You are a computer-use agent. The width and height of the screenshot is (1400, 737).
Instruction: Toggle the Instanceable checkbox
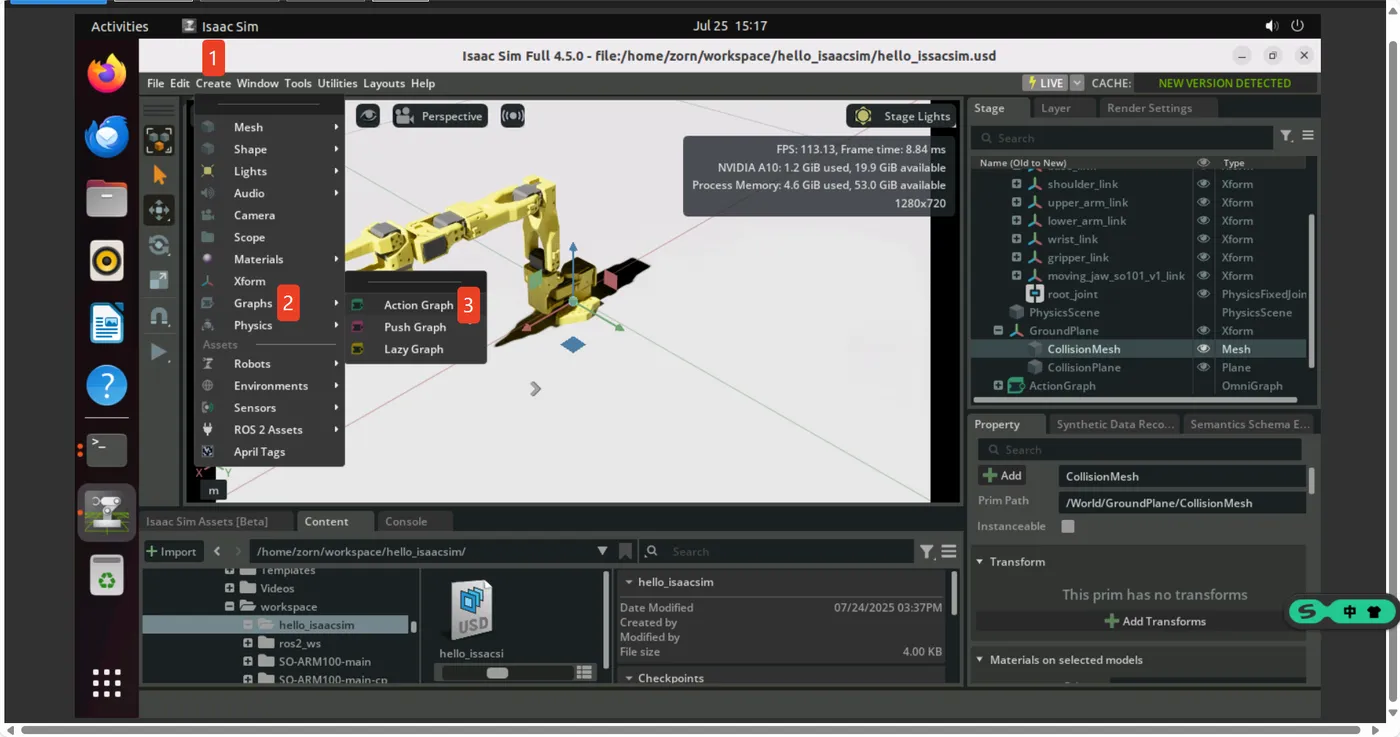[1068, 526]
